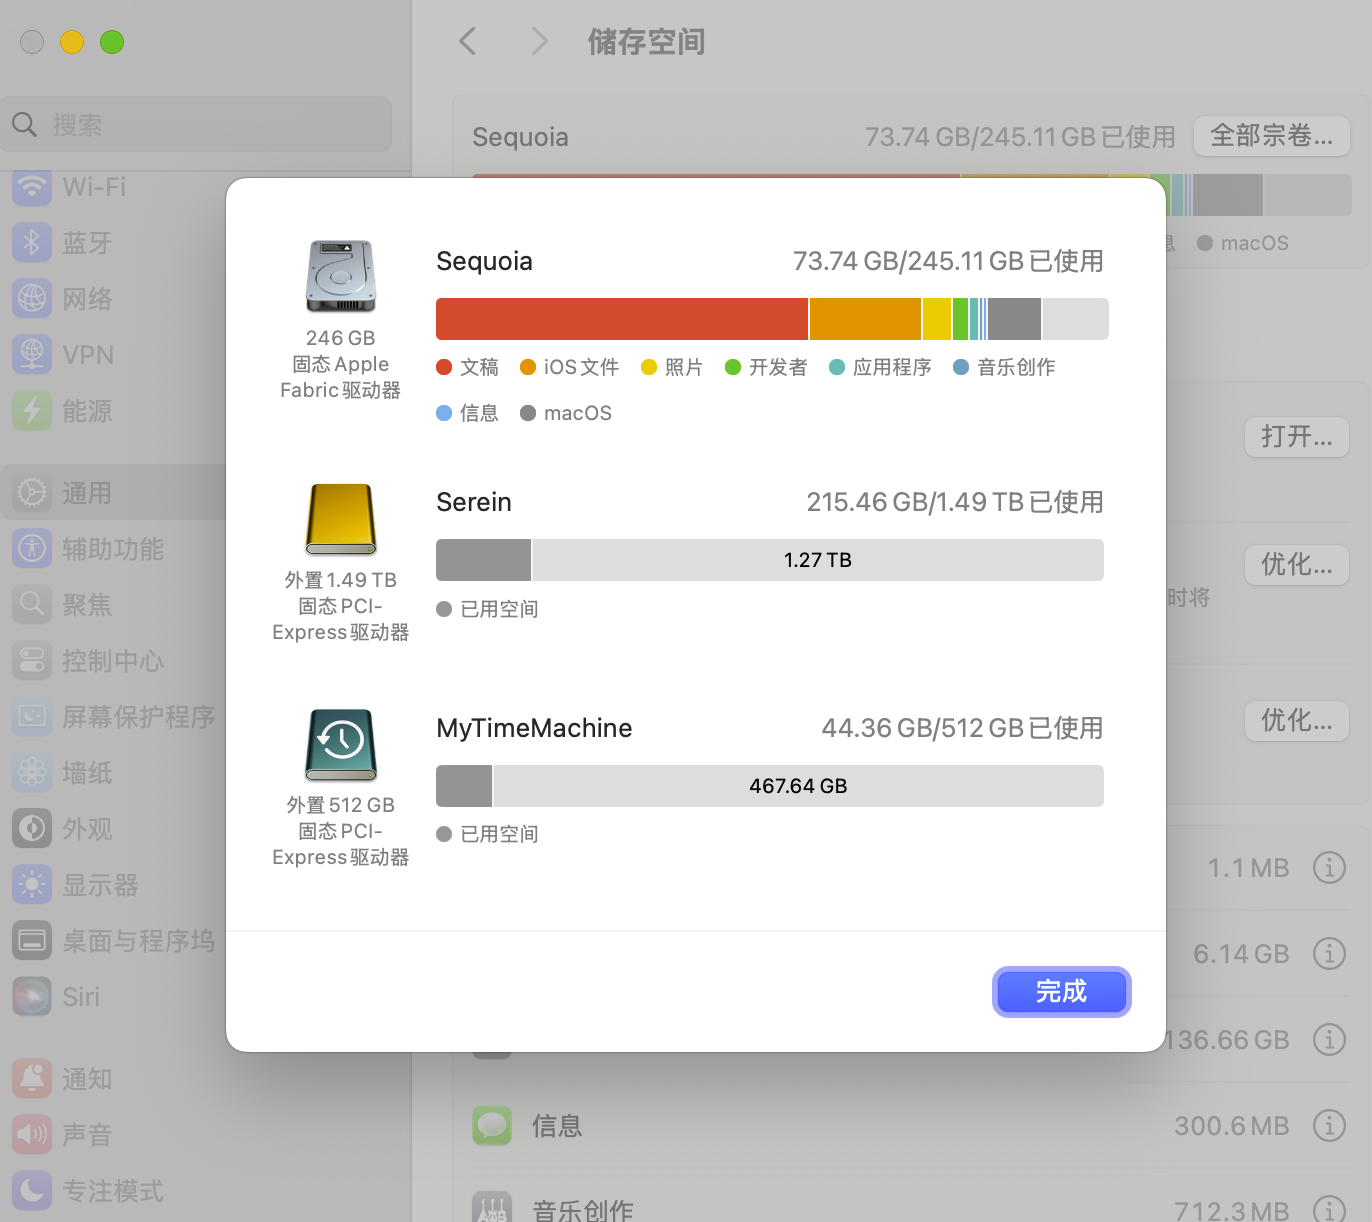The image size is (1372, 1222).
Task: Click the 已用空间 indicator under Serein
Action: click(x=488, y=608)
